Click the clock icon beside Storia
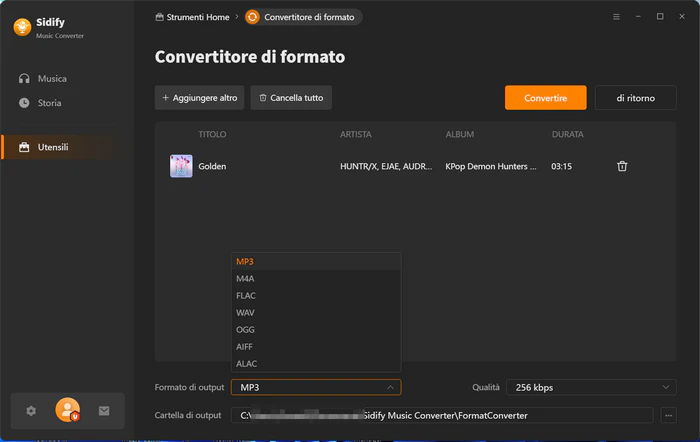The width and height of the screenshot is (700, 442). pyautogui.click(x=24, y=103)
